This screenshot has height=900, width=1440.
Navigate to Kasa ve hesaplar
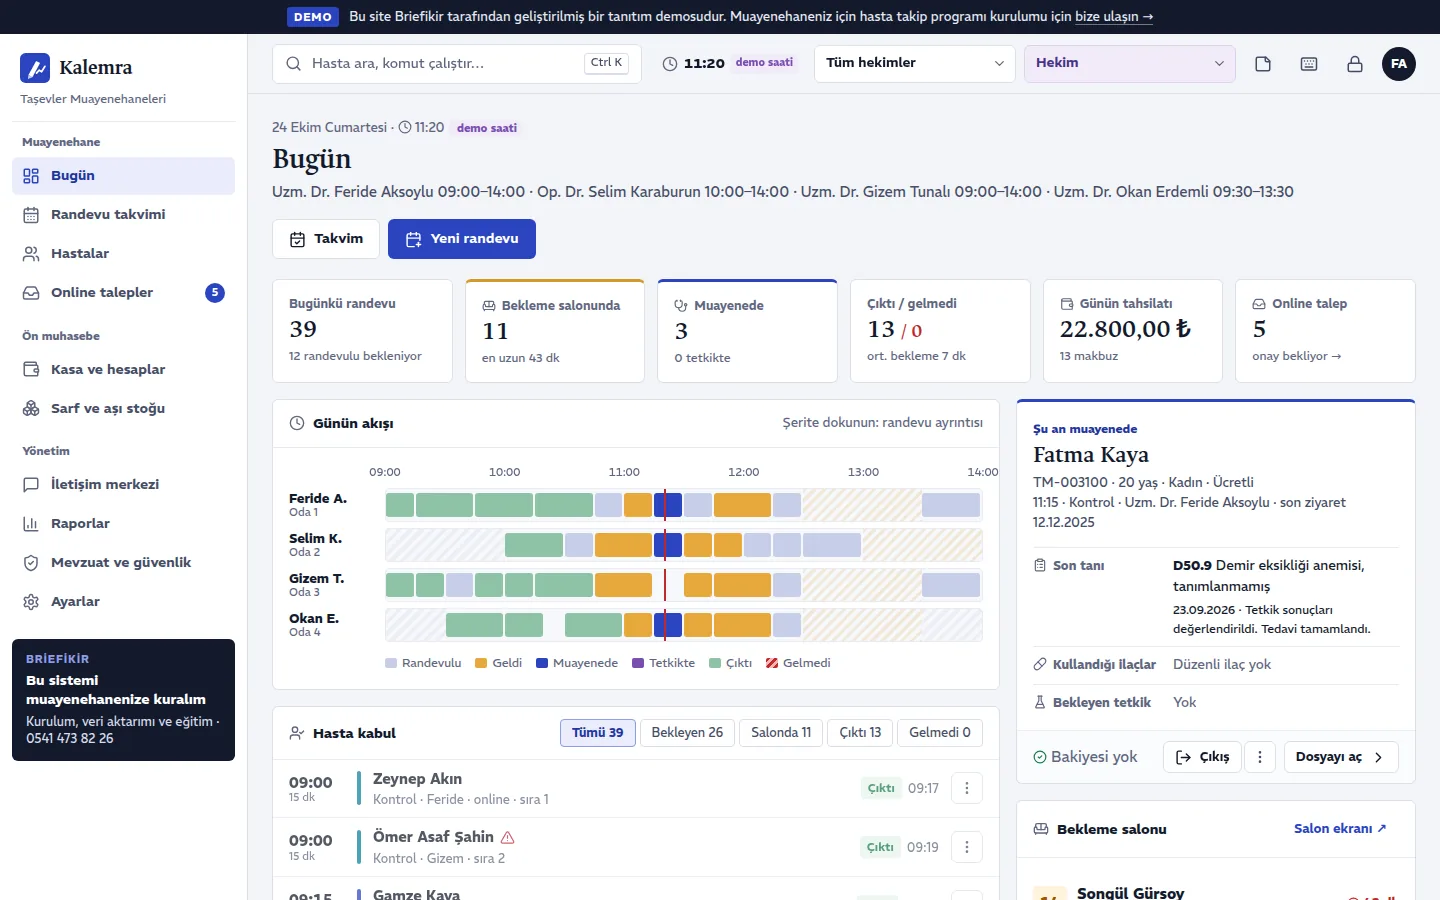click(x=123, y=370)
